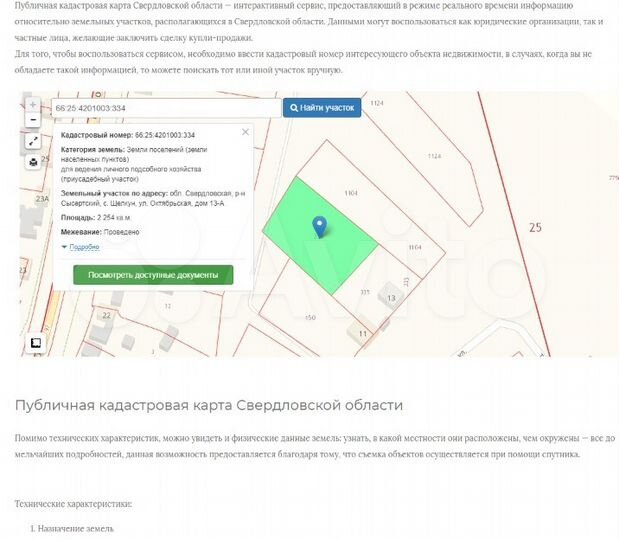Click parcel label 150 on the map
The width and height of the screenshot is (619, 540).
[310, 317]
